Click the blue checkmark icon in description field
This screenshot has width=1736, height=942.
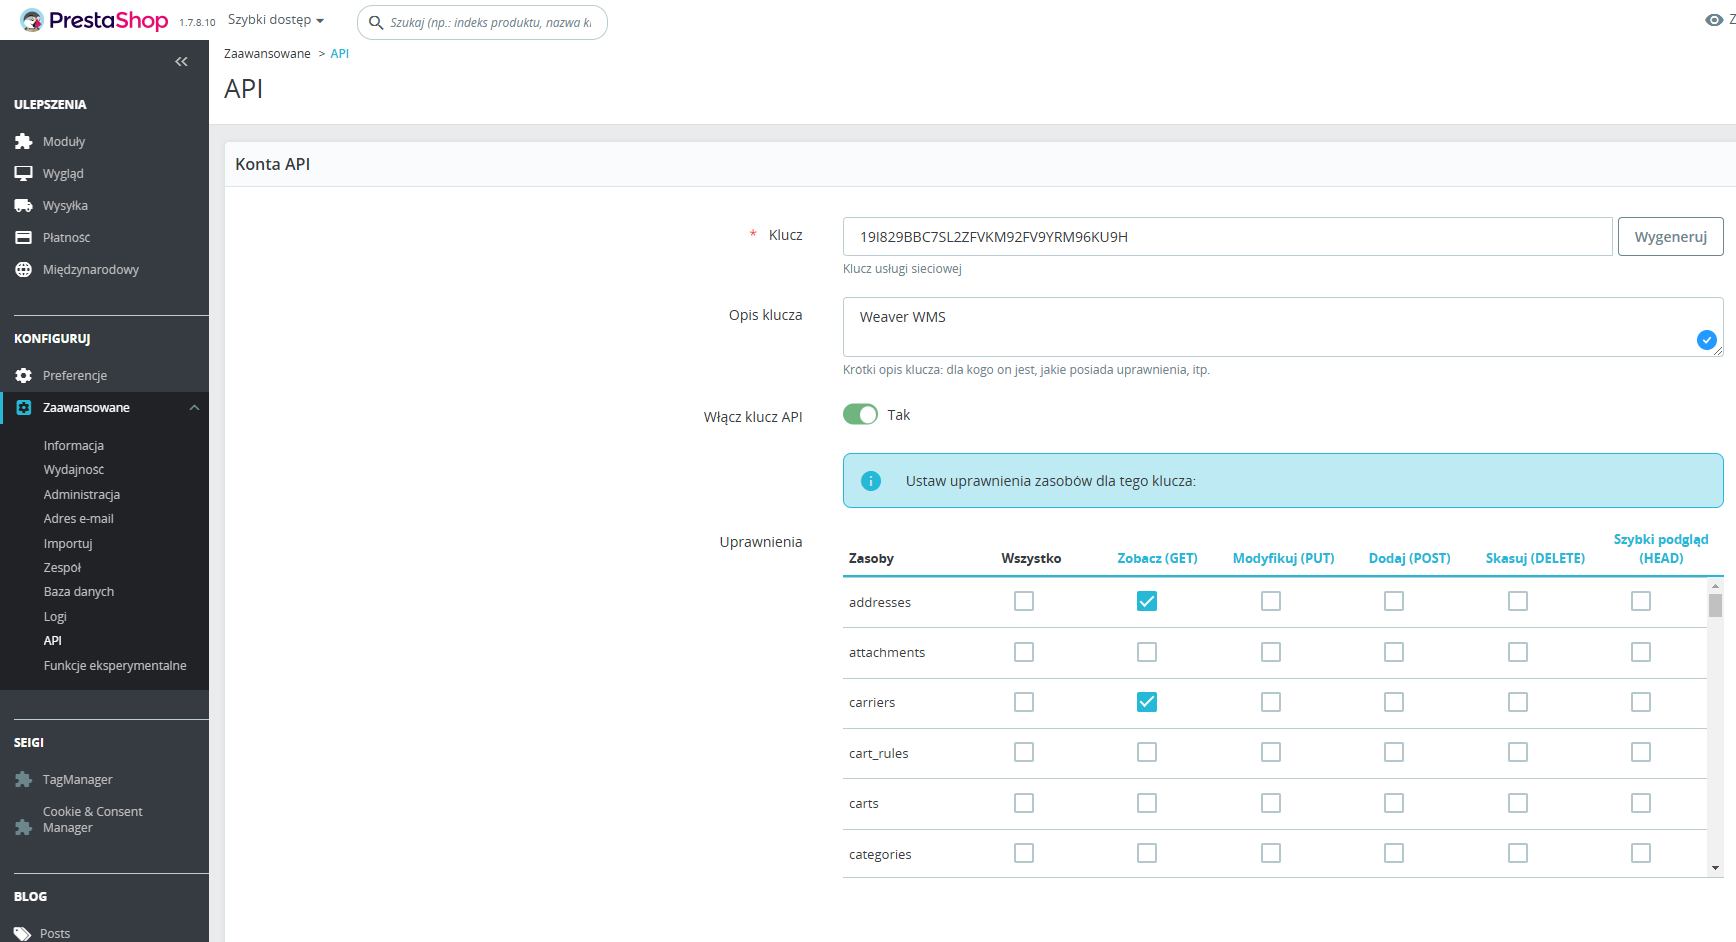(1707, 340)
